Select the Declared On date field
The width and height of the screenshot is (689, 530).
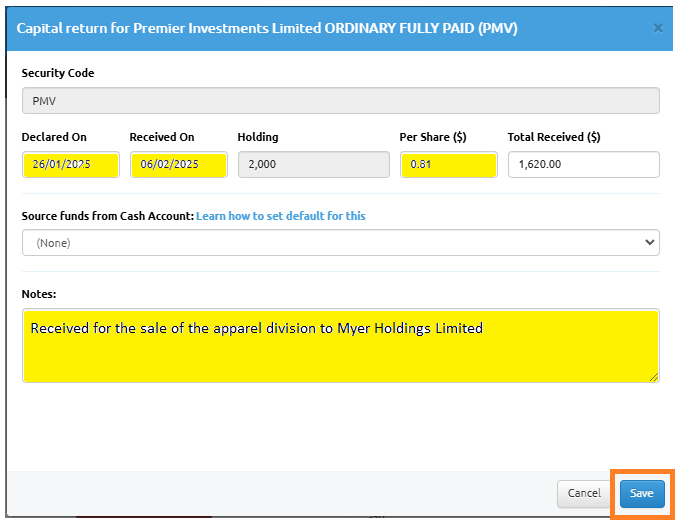pos(71,164)
